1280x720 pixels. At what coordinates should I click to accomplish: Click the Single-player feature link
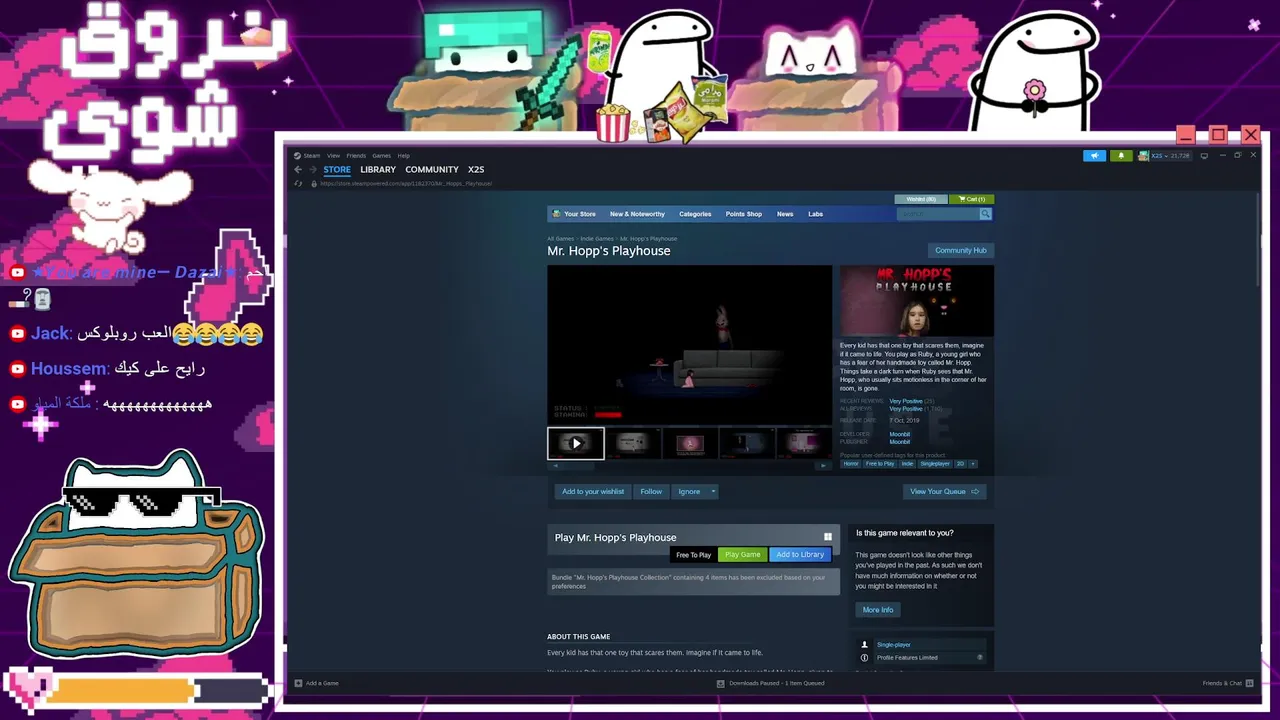point(894,645)
